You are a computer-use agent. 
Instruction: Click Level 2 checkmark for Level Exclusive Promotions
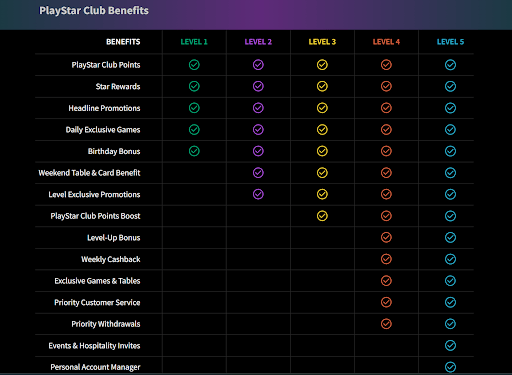[258, 194]
